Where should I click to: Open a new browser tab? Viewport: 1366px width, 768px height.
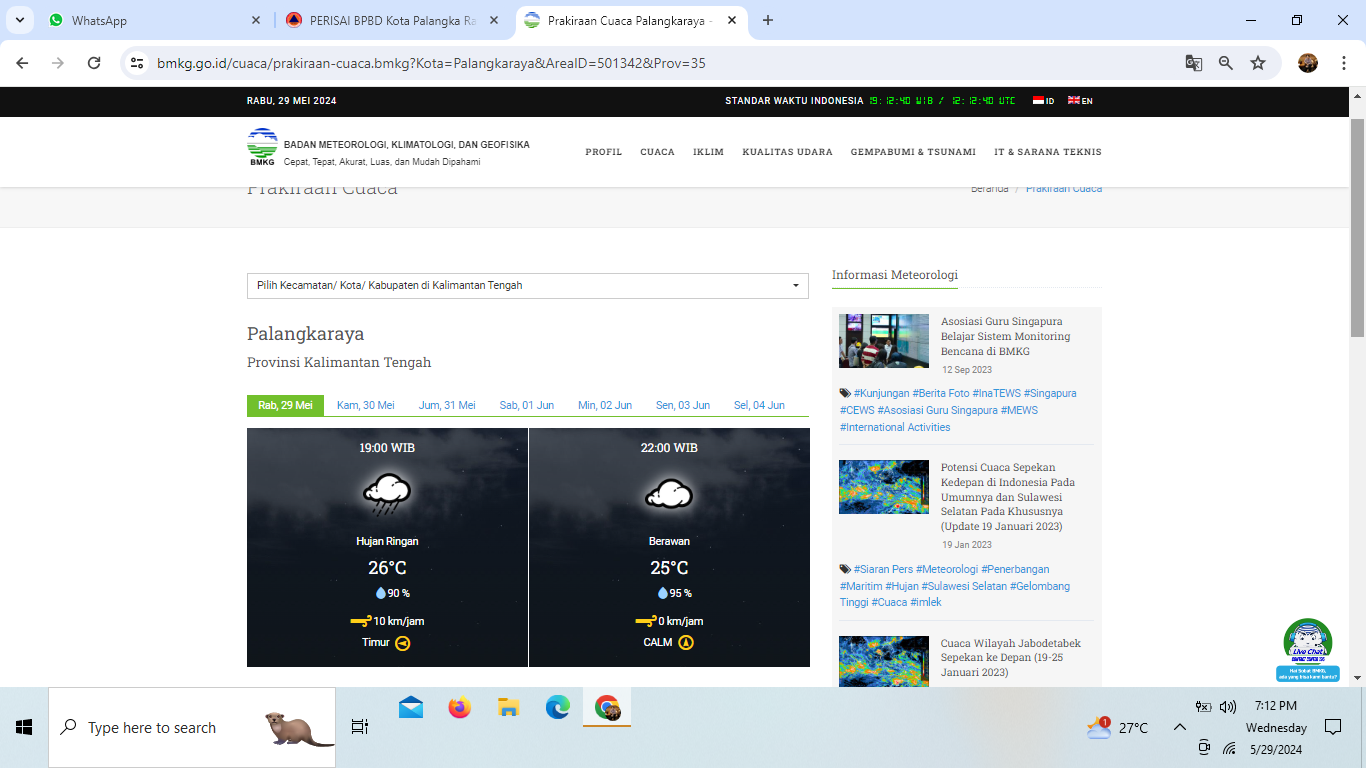[768, 20]
